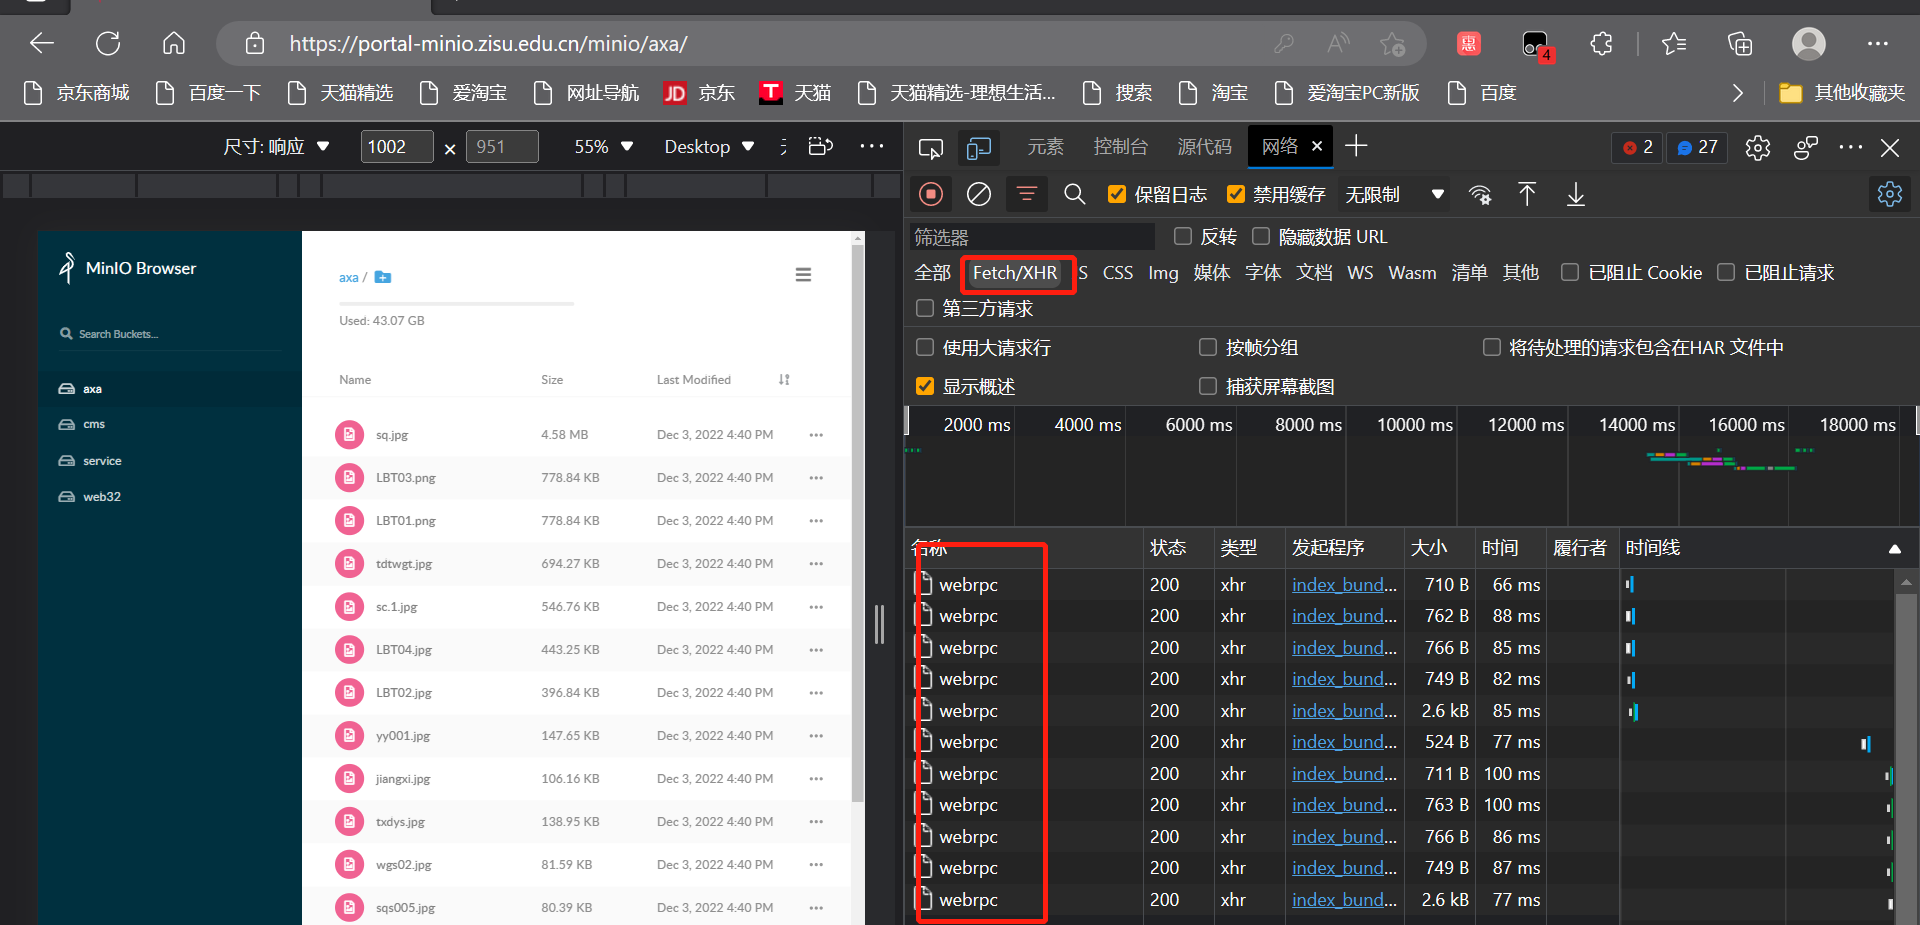Go back to previous page

[x=42, y=43]
